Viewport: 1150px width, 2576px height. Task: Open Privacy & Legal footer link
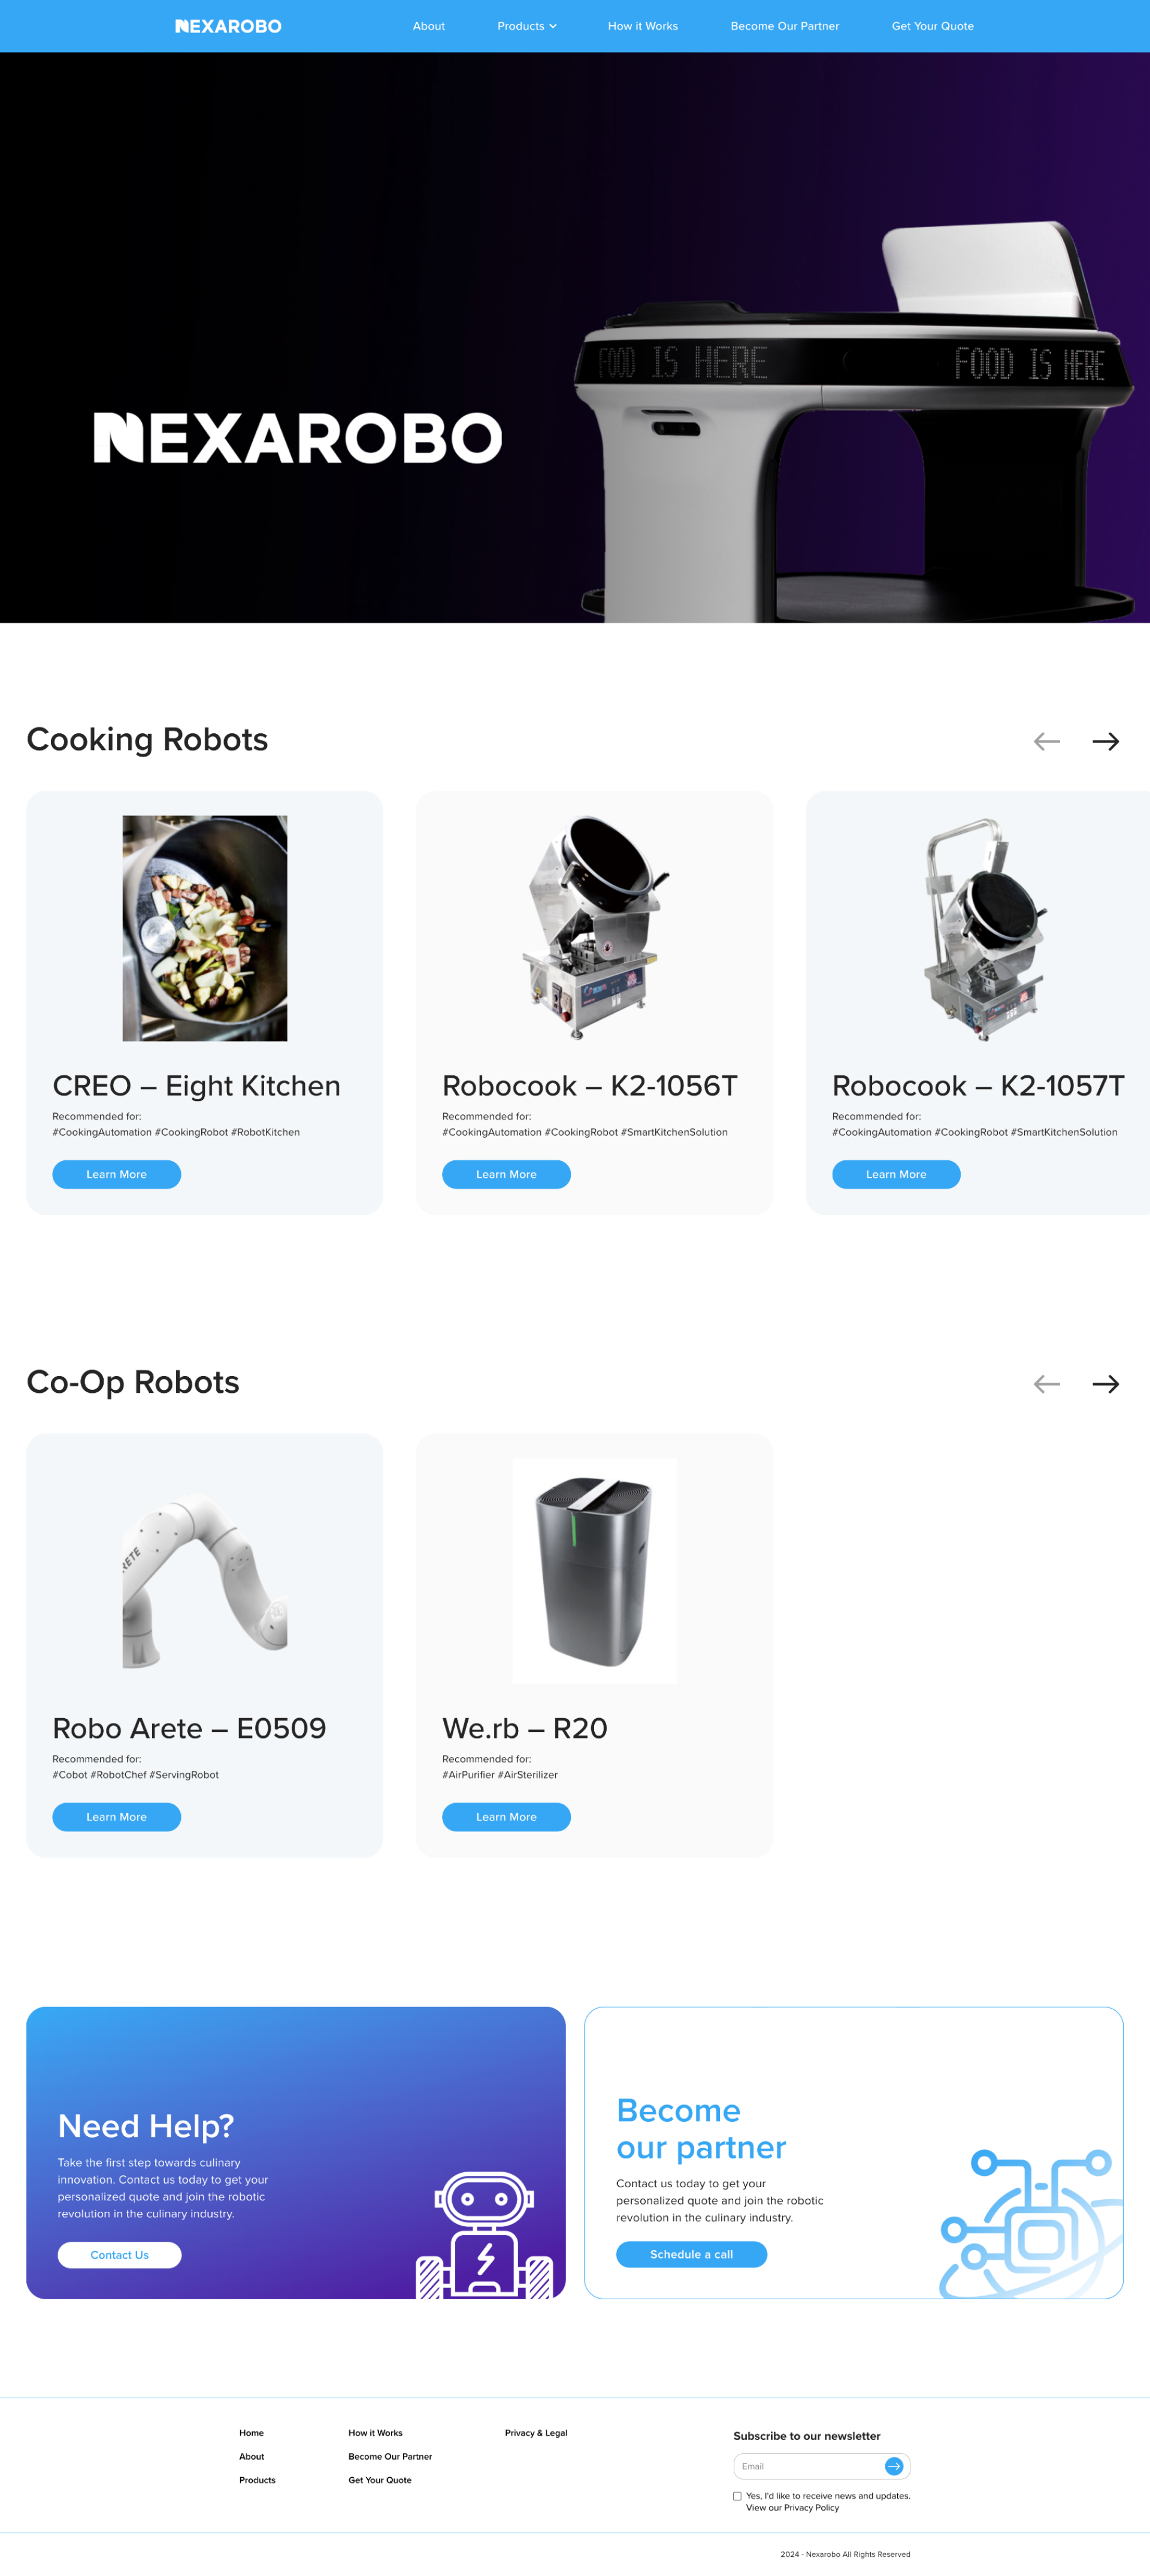tap(536, 2433)
